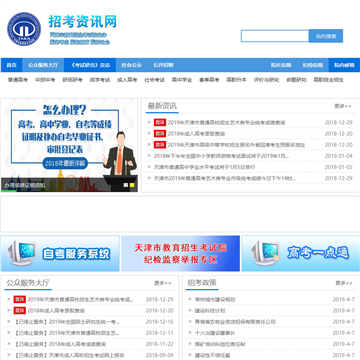Select the 评价与研究 sub-navigation link
This screenshot has height=360, width=360.
[x=266, y=80]
